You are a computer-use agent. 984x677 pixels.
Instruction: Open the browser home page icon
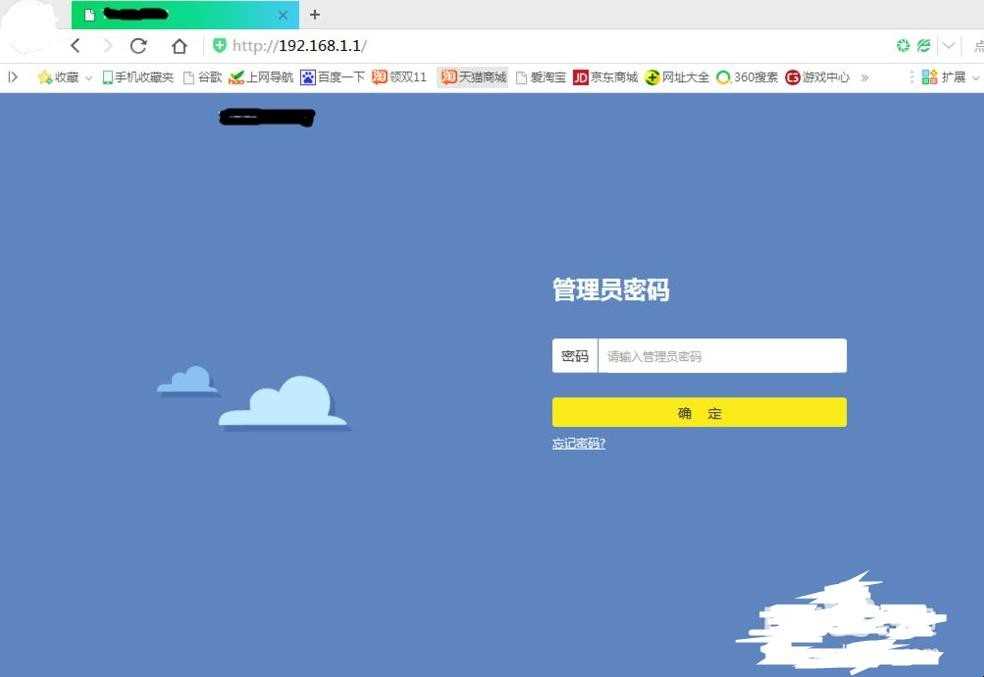[x=179, y=45]
